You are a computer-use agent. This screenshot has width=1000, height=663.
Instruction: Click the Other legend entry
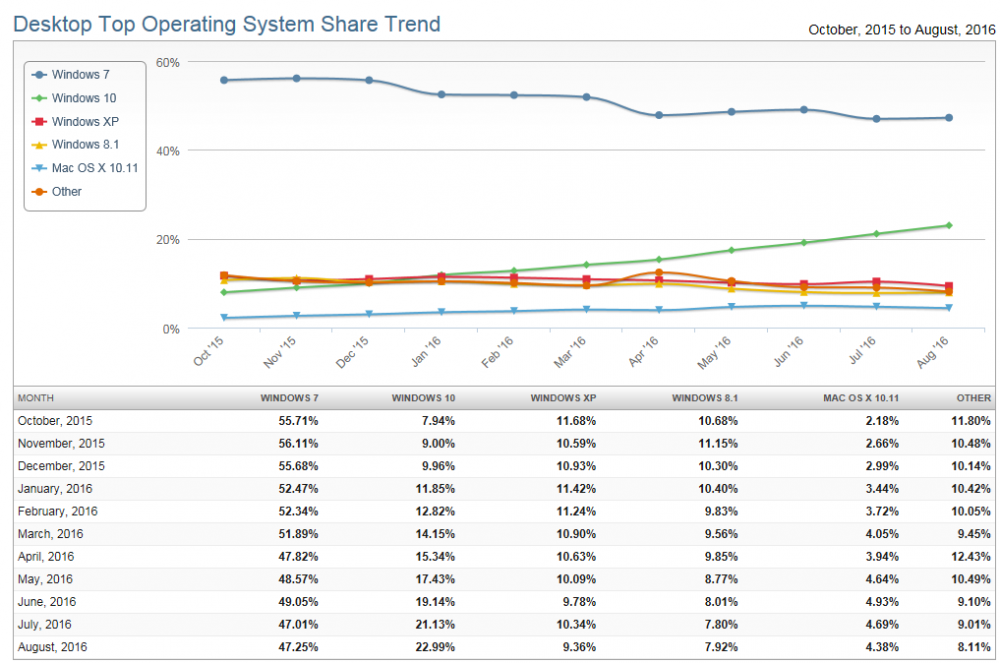coord(66,191)
